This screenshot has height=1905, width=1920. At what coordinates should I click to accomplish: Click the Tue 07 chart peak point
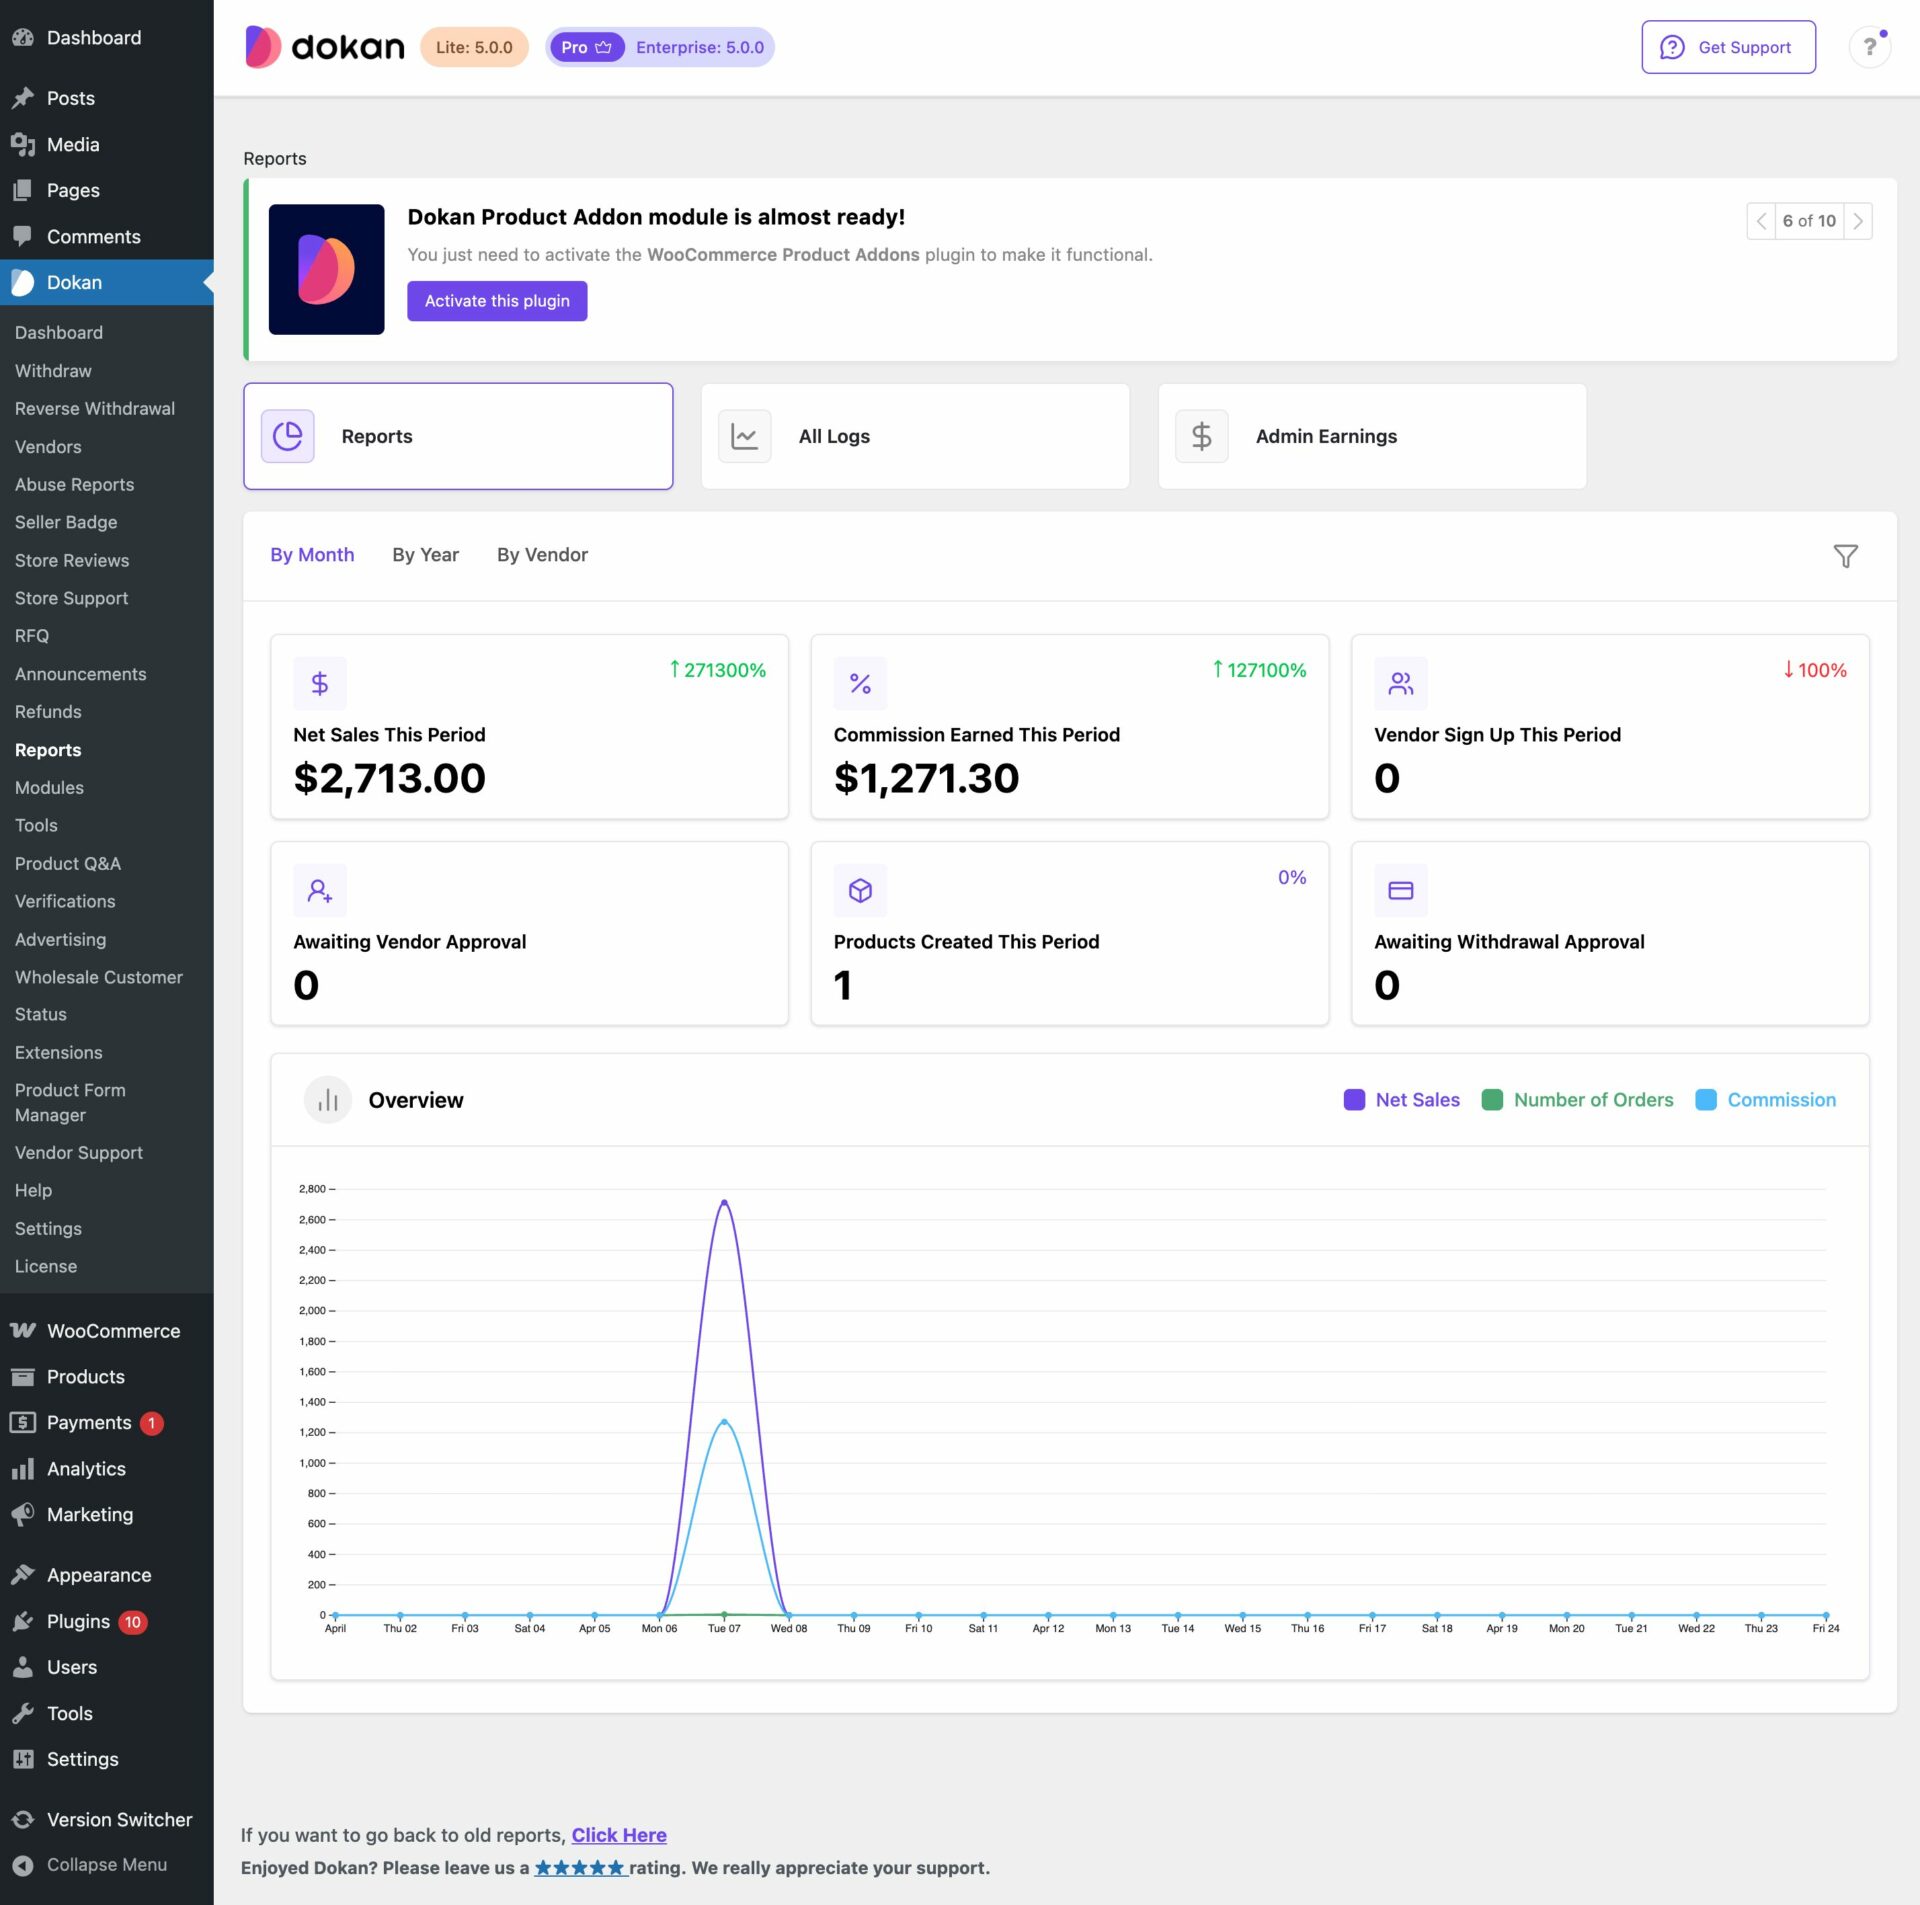[724, 1202]
